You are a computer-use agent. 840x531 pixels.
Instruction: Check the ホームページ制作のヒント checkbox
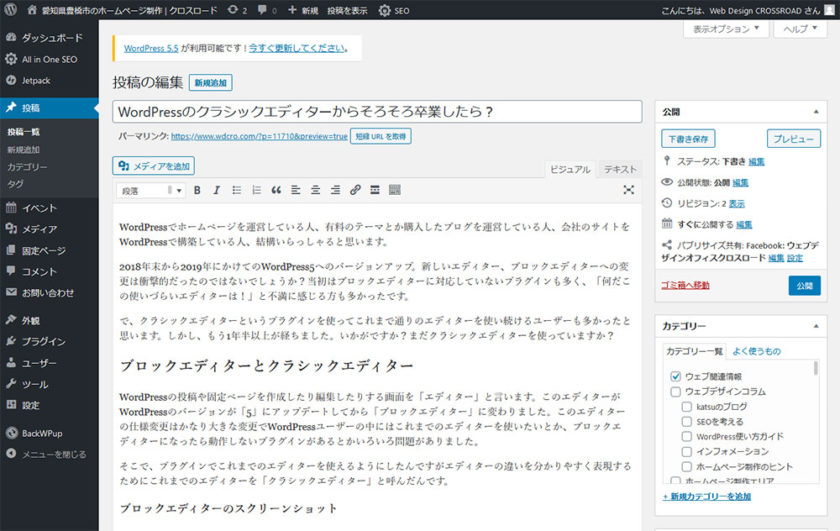[x=687, y=466]
